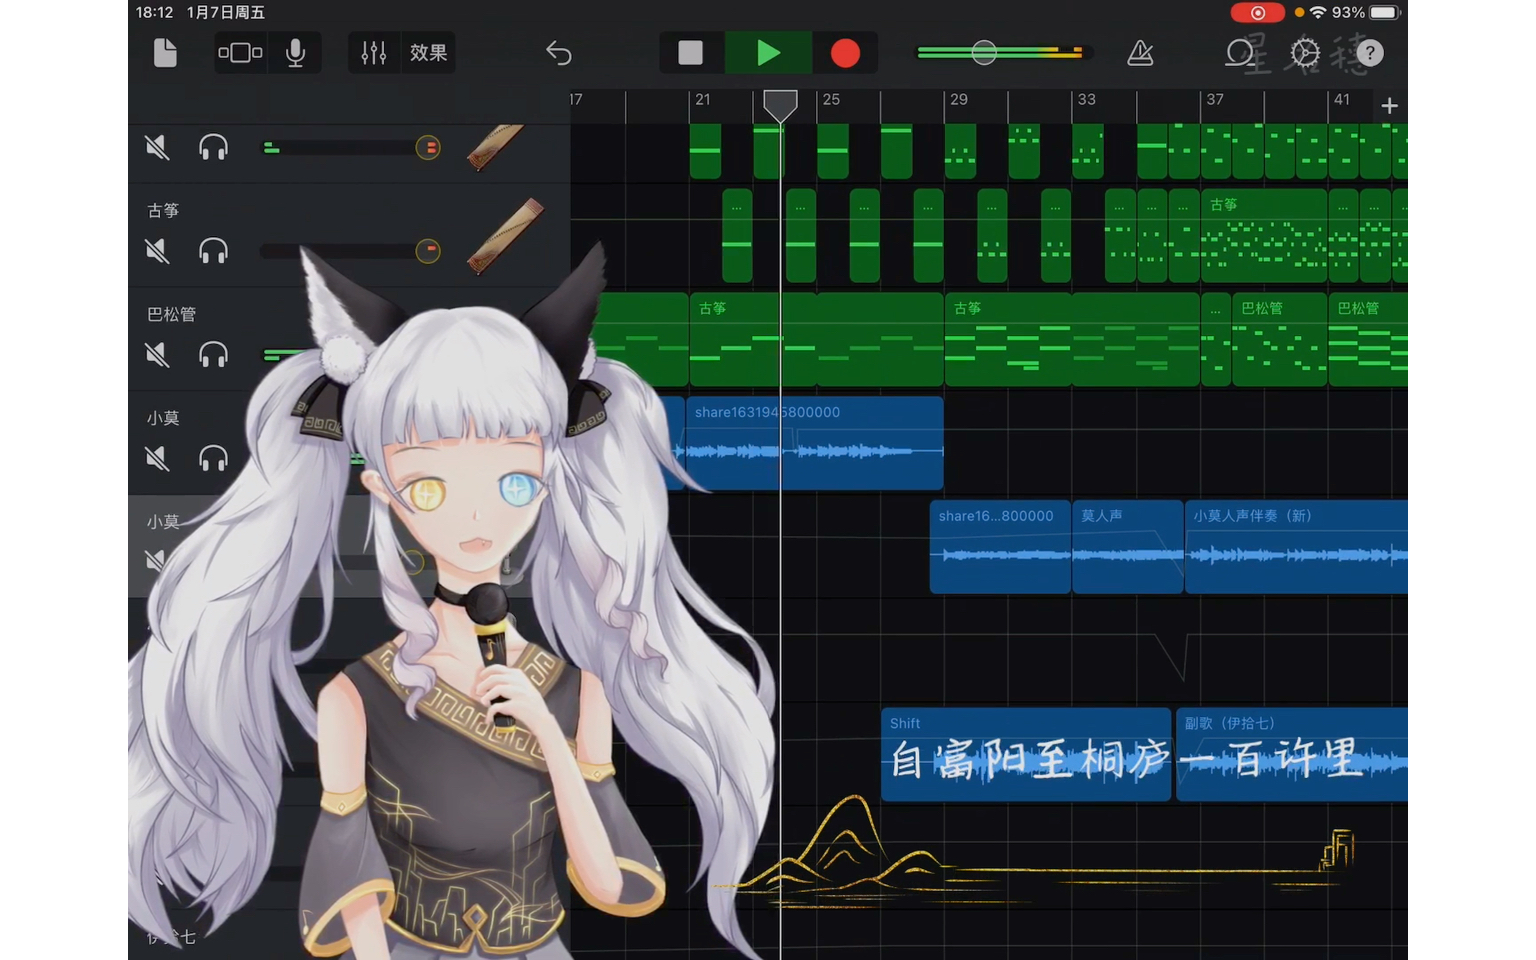Select the 巴松管 region near bar 39
Viewport: 1536px width, 960px height.
click(x=1279, y=340)
